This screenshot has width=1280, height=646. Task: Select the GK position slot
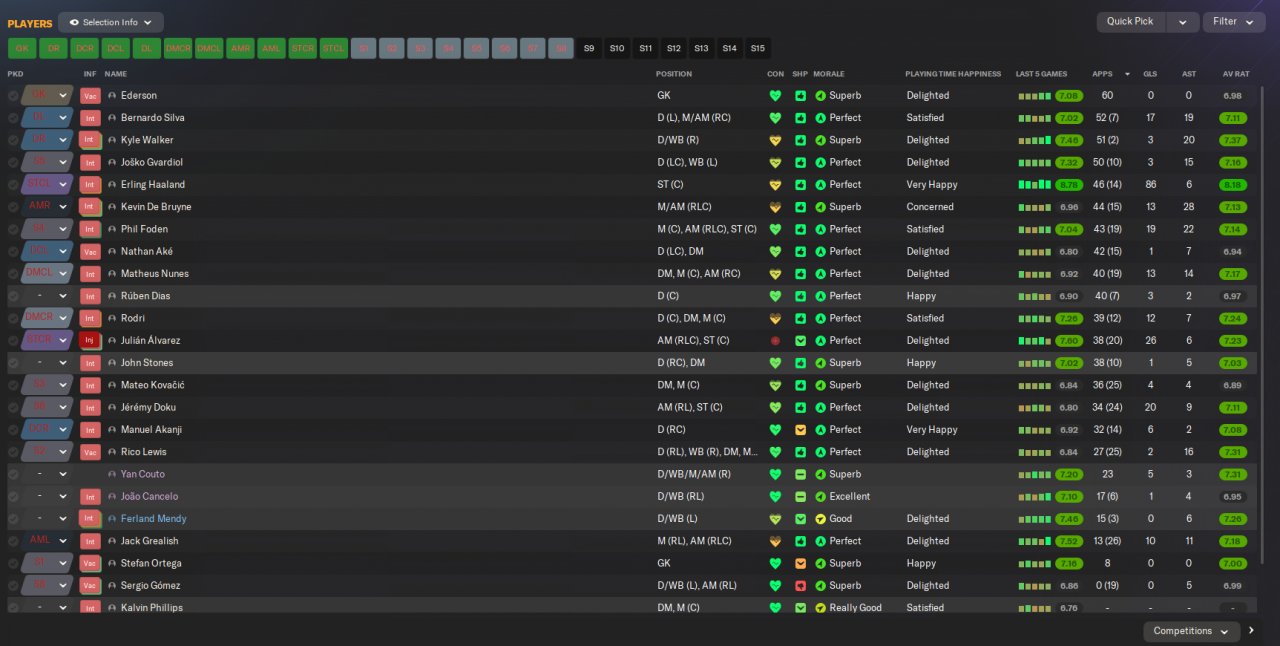coord(22,48)
